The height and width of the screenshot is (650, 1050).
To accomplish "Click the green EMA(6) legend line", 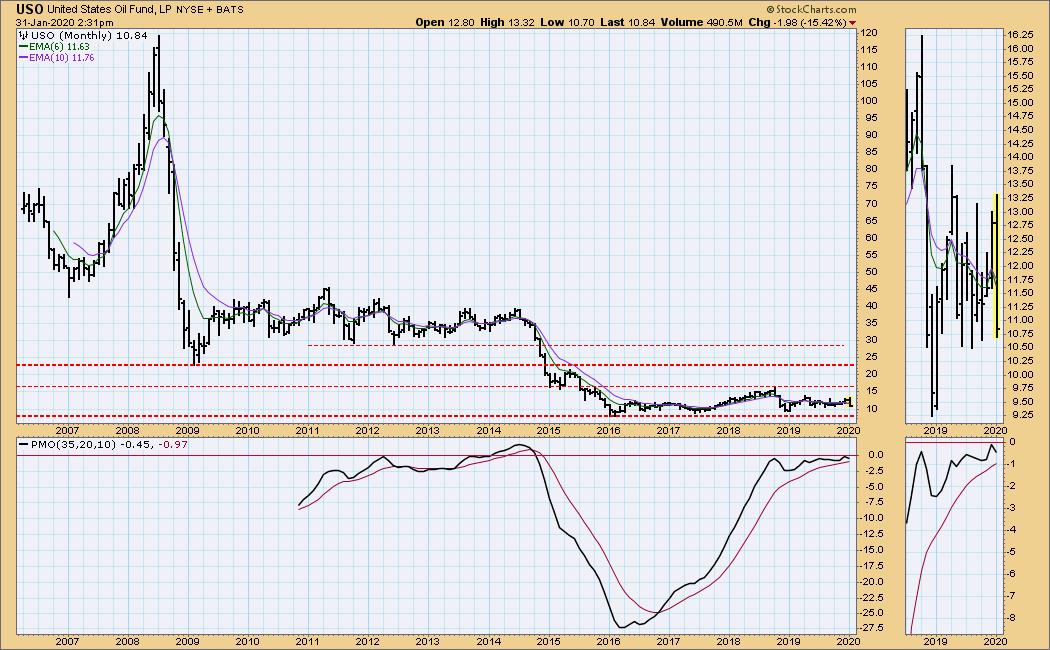I will [x=23, y=47].
